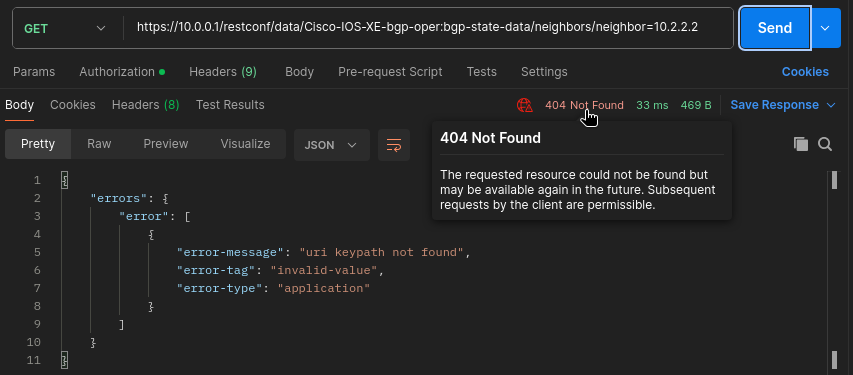Screen dimensions: 853x375
Task: Open response Headers (8) tab
Action: tap(145, 105)
